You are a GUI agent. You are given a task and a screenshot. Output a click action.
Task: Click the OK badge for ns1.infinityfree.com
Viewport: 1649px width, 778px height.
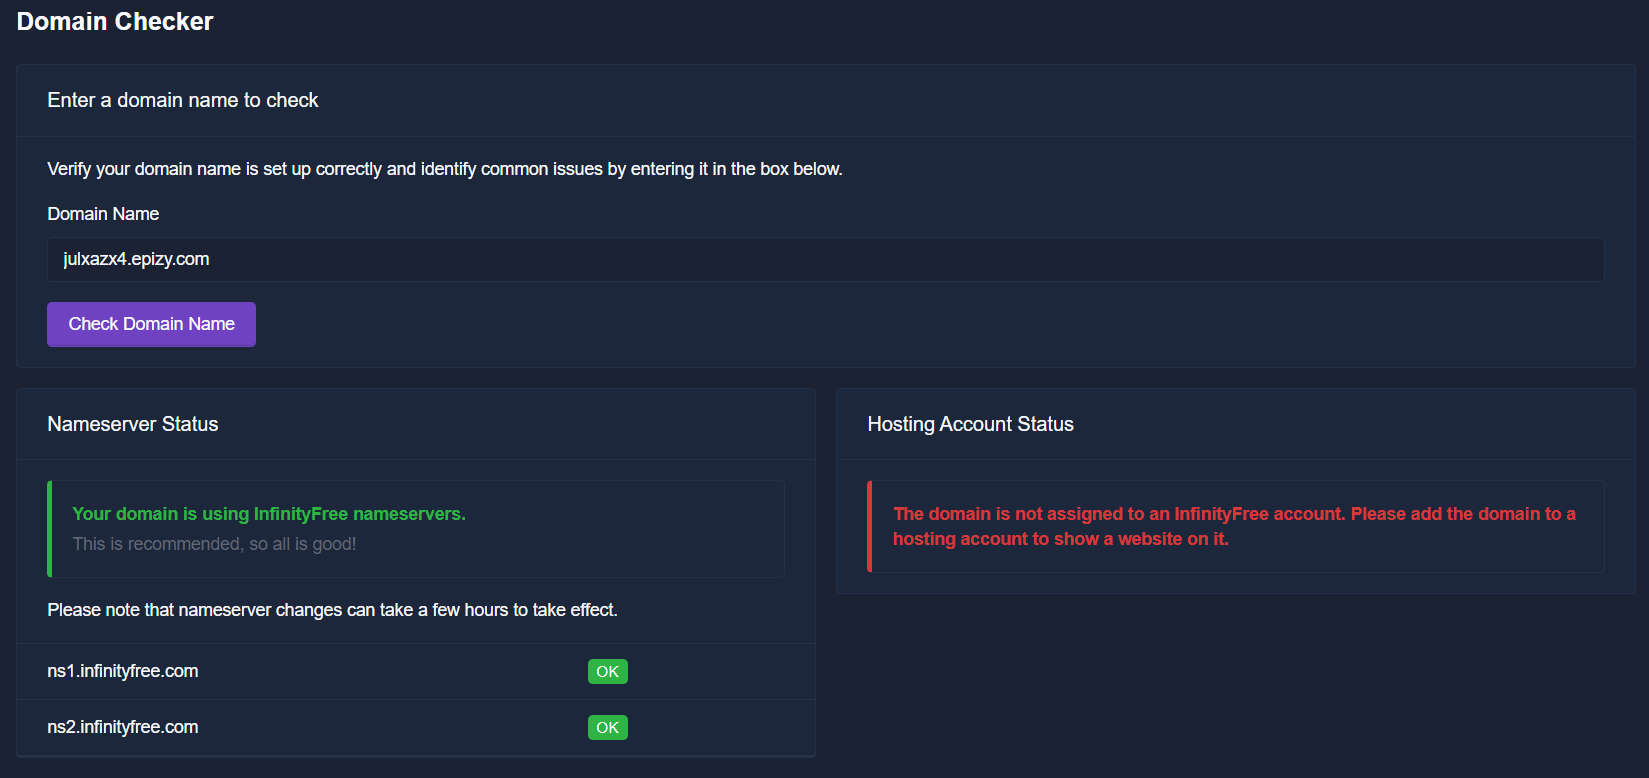pyautogui.click(x=607, y=672)
